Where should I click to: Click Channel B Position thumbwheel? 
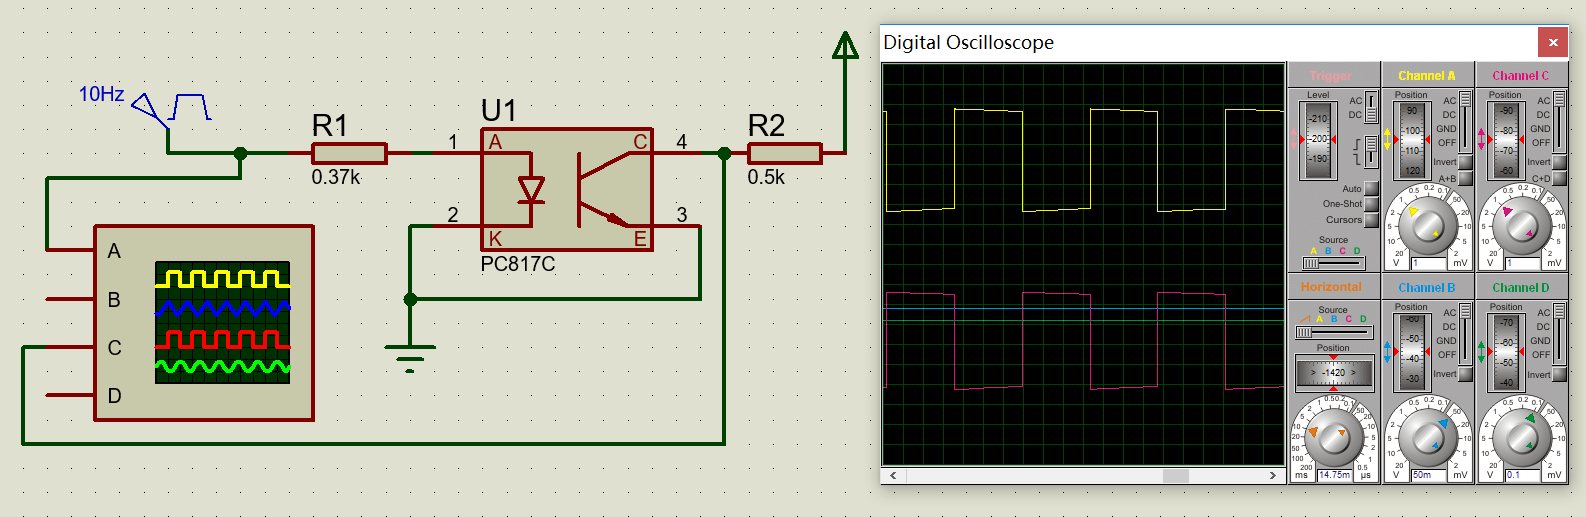pyautogui.click(x=1411, y=351)
